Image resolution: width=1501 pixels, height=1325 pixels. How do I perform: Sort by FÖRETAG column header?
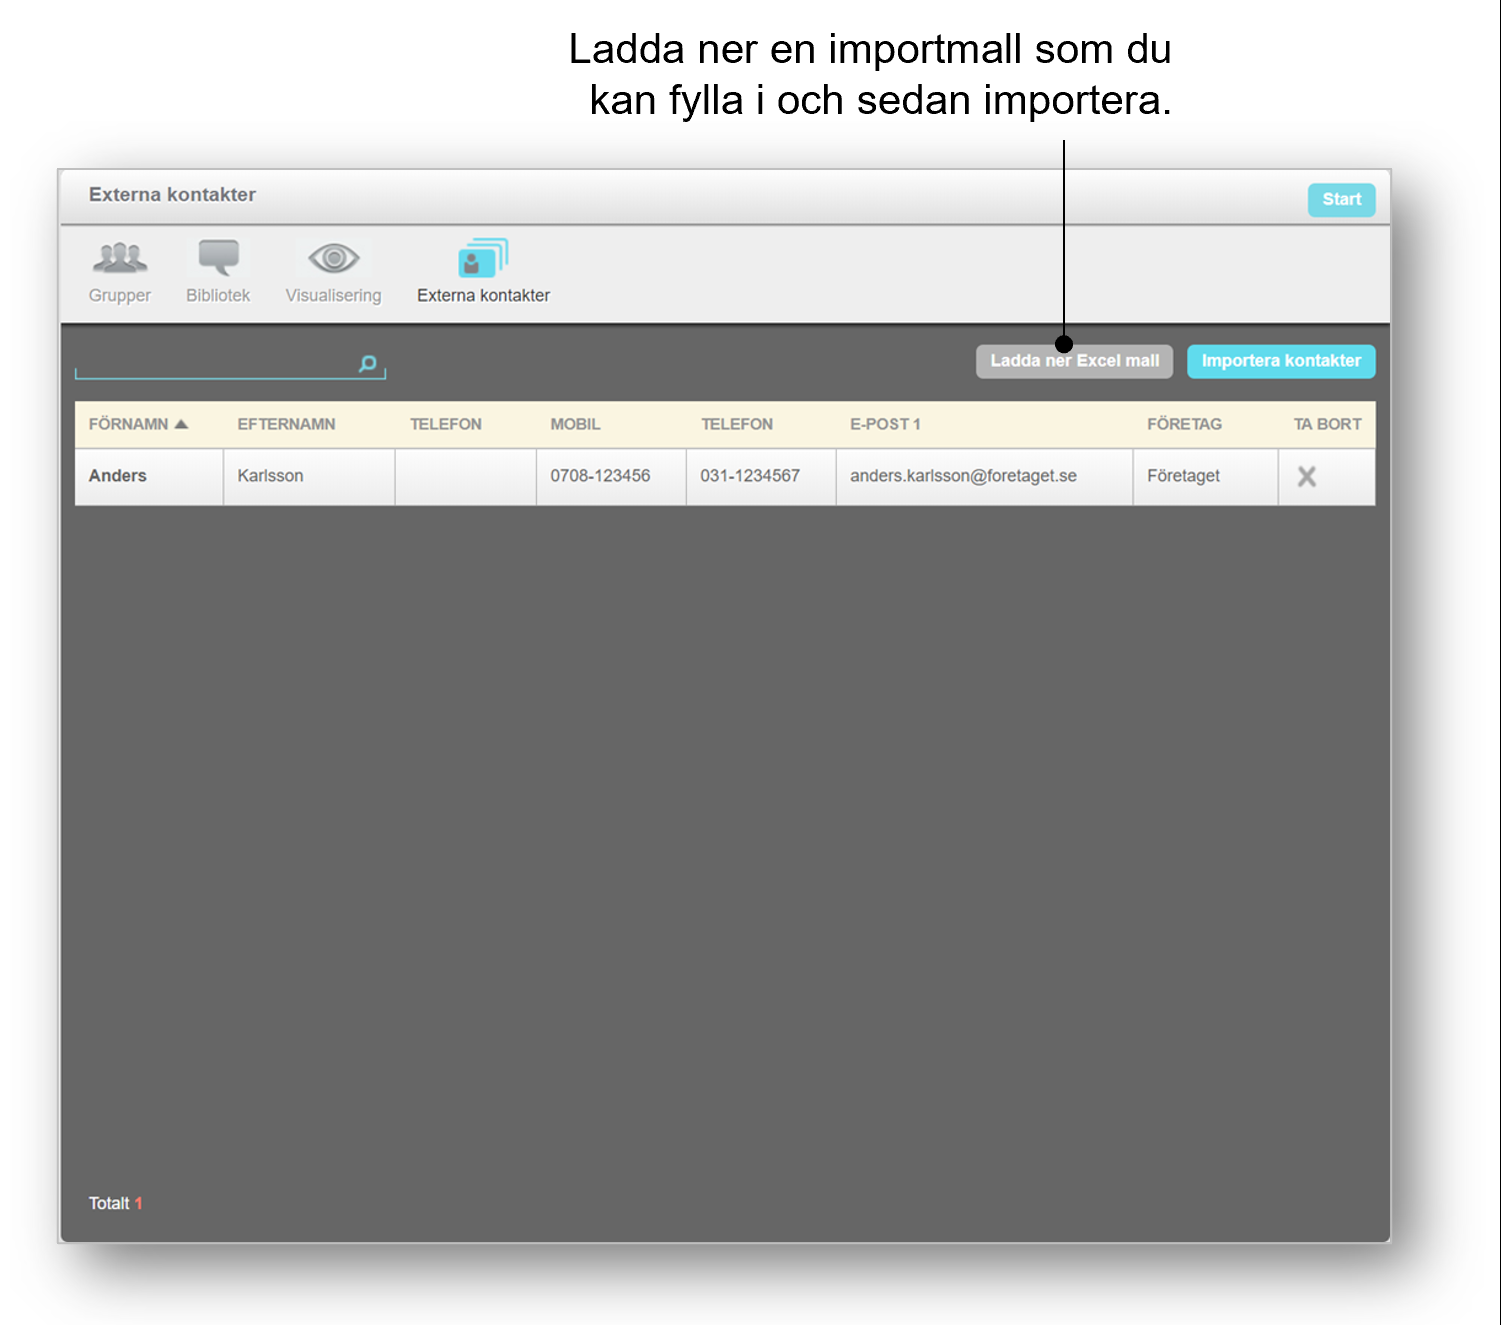[x=1184, y=424]
